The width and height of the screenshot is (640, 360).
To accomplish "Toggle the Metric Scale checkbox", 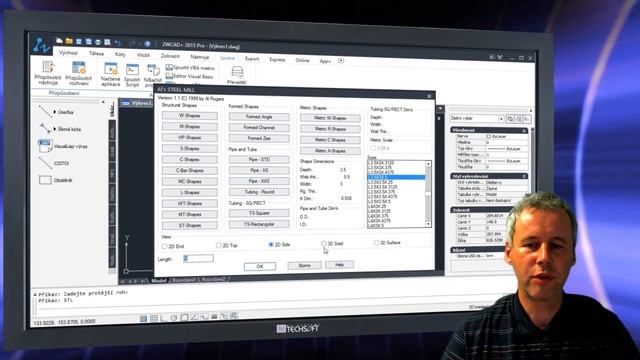I will (373, 148).
